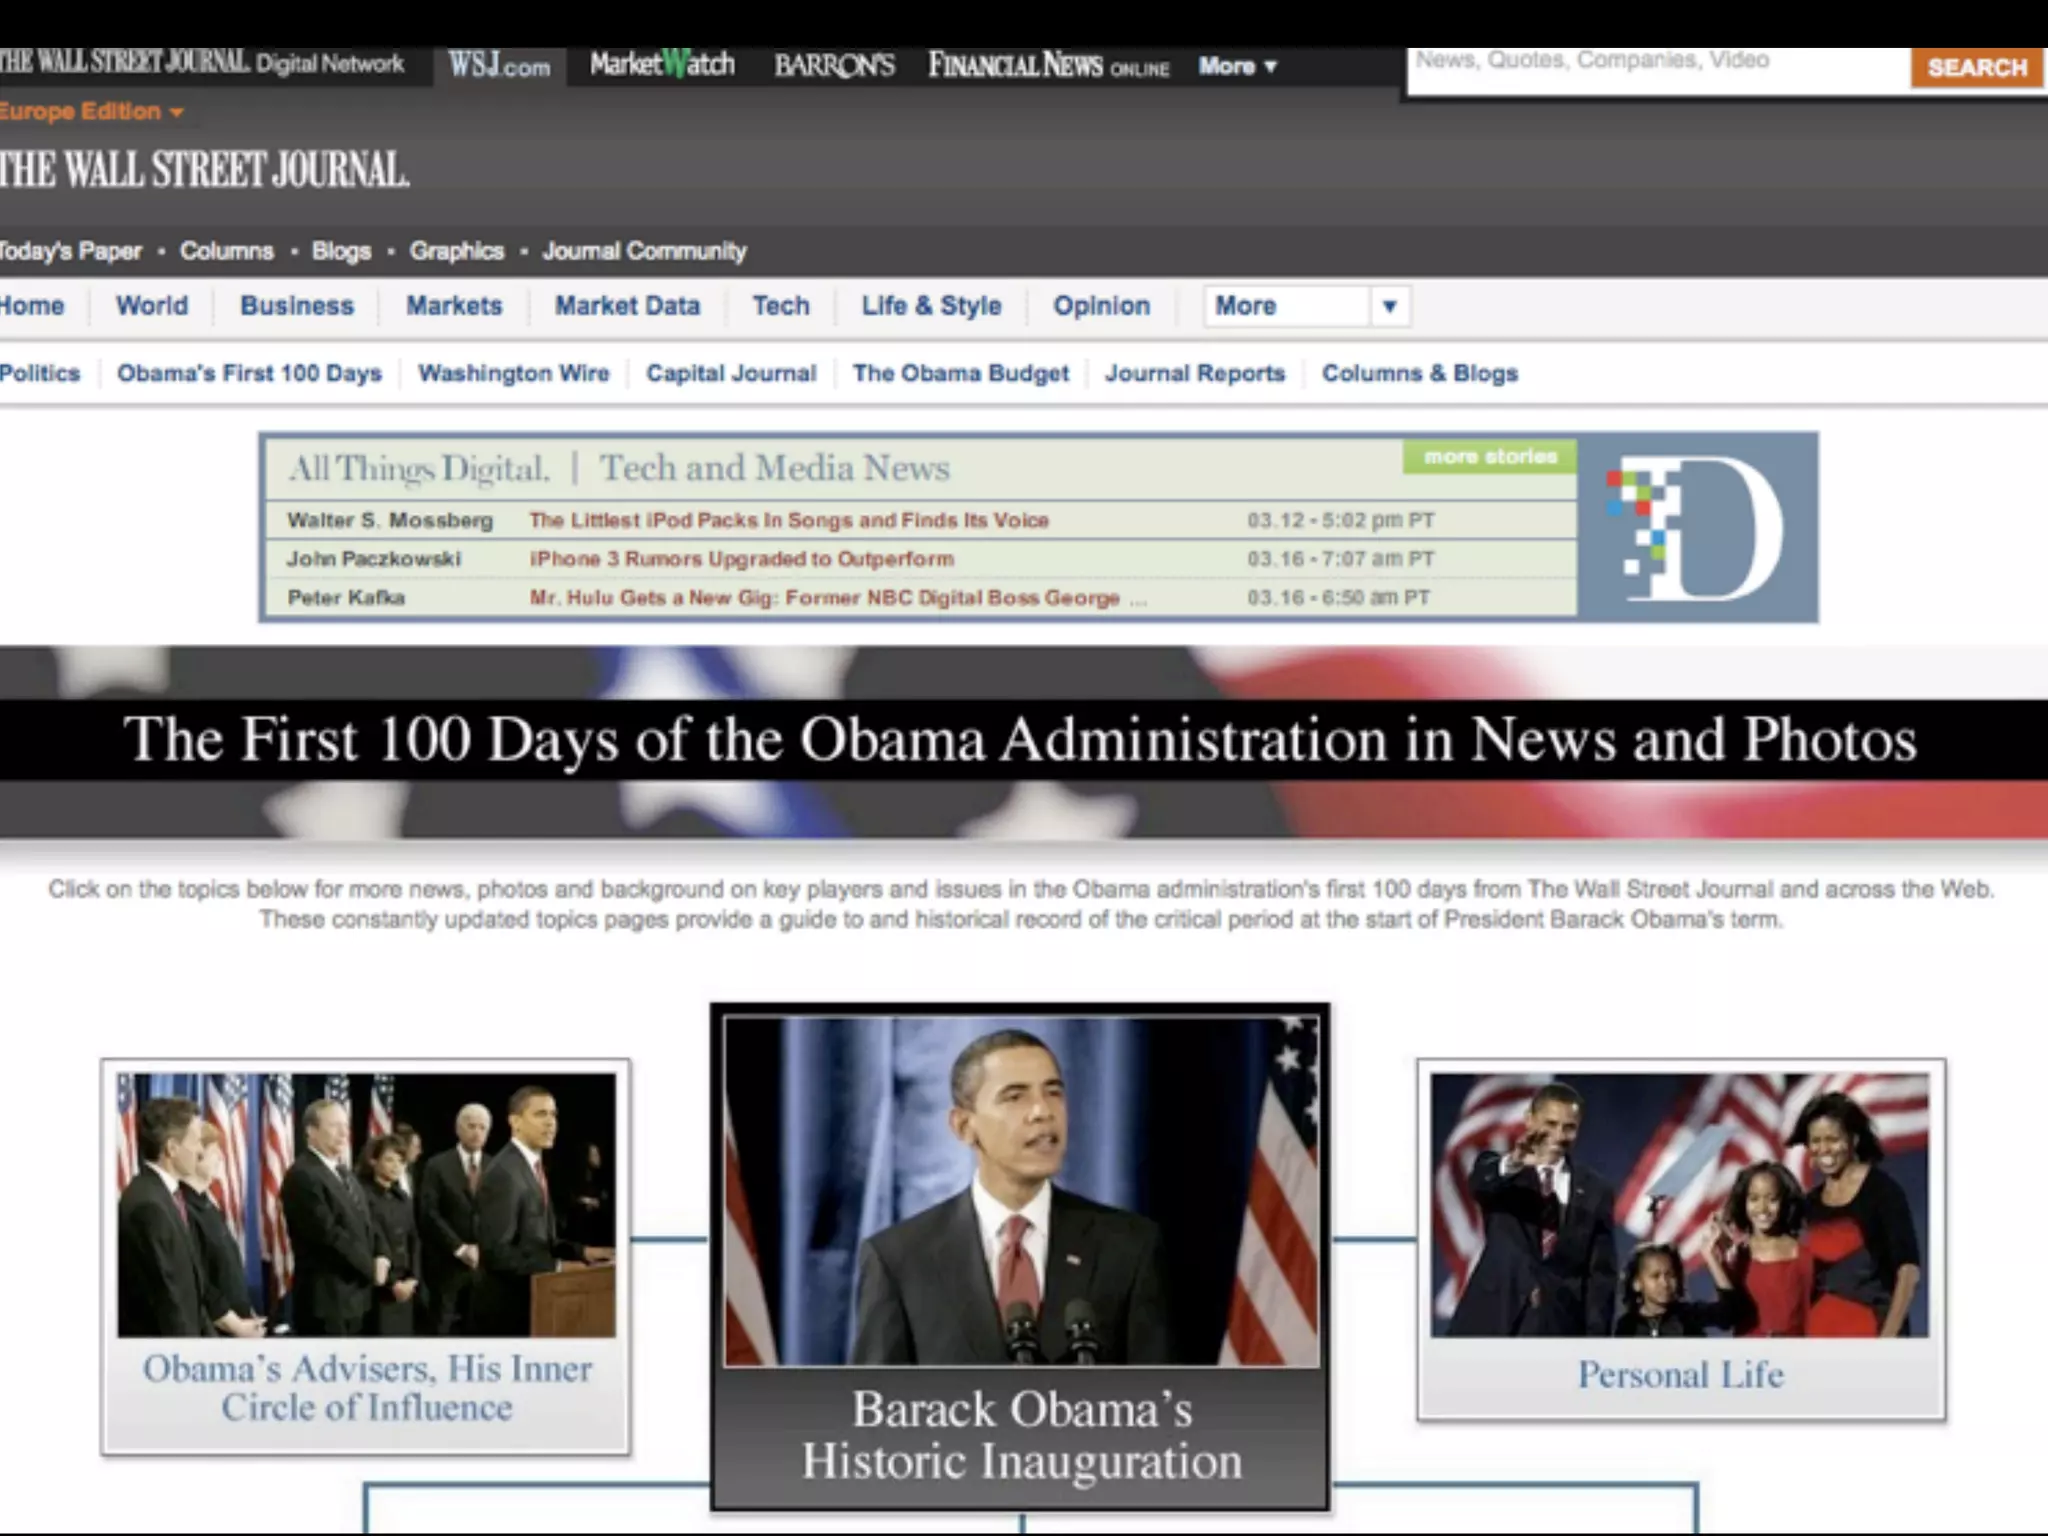Expand the Europe Edition dropdown
The image size is (2048, 1536).
pos(92,112)
